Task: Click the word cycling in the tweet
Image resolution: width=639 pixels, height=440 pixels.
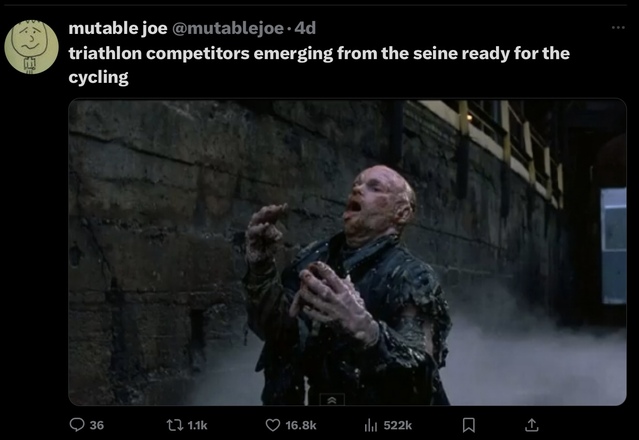Action: tap(98, 77)
